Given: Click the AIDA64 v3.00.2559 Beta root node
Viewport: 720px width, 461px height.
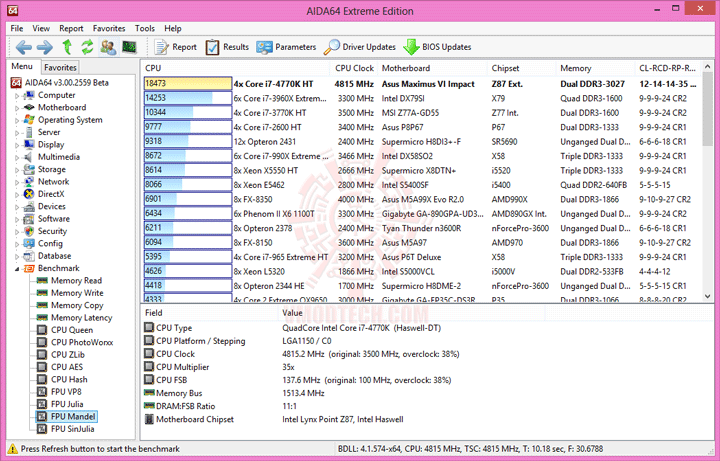Looking at the screenshot, I should click(x=60, y=83).
